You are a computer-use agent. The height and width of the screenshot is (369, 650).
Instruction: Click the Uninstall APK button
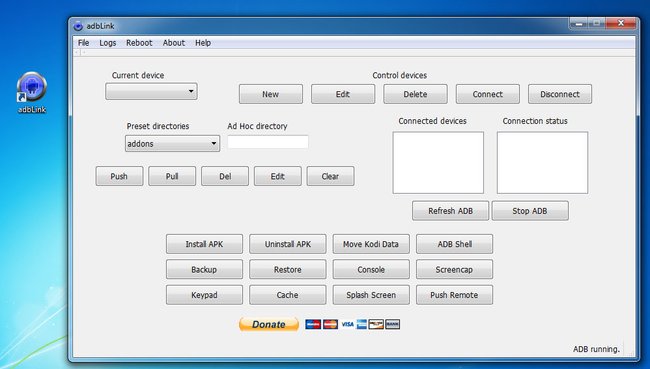coord(288,244)
